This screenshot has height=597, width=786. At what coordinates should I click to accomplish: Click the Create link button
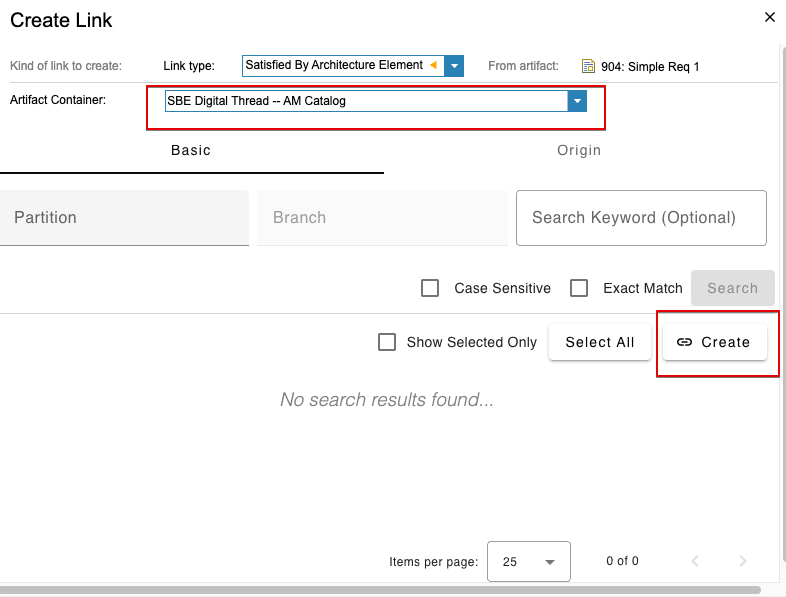(714, 342)
